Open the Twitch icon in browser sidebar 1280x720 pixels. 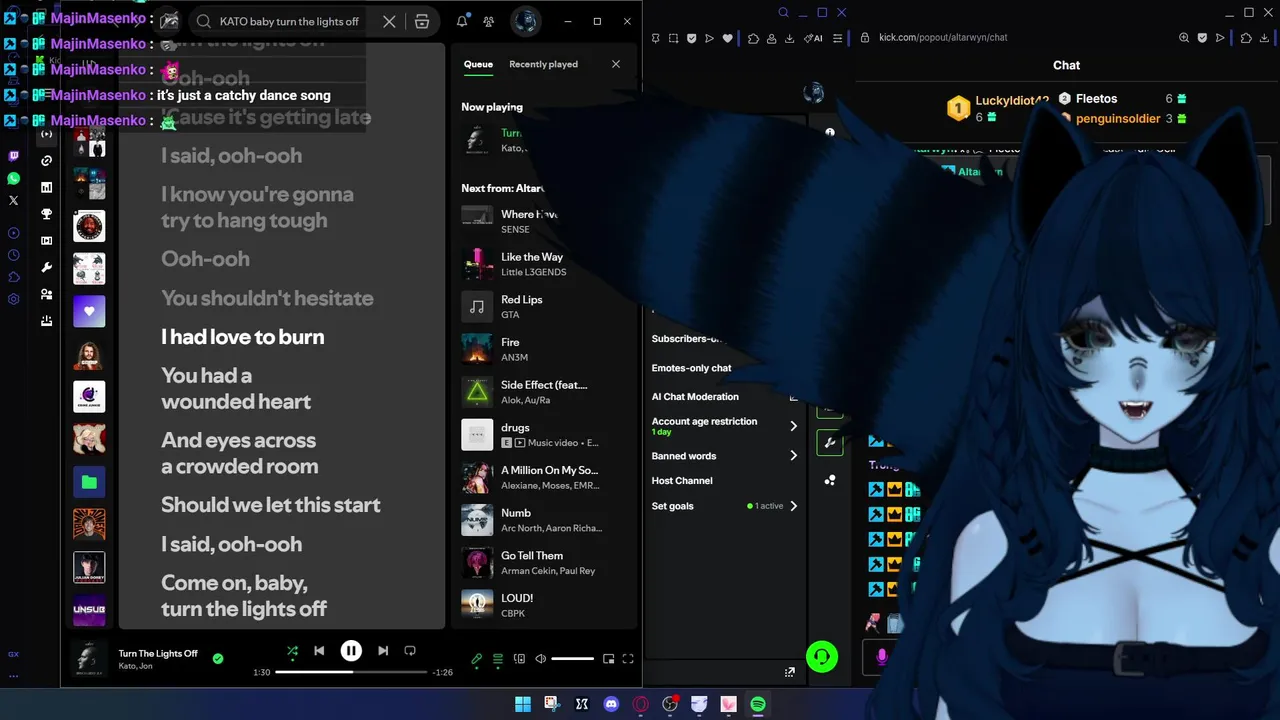(x=14, y=156)
